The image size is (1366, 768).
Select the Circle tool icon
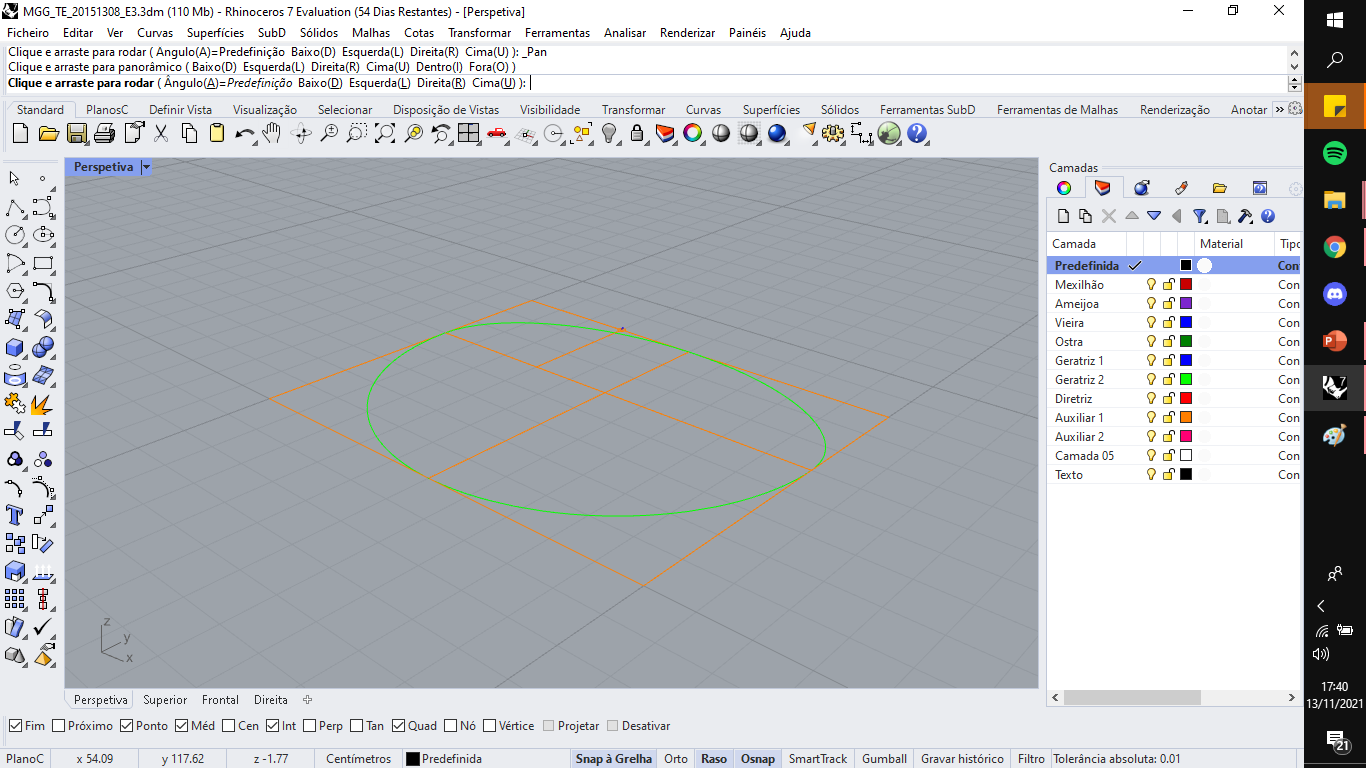tap(15, 235)
